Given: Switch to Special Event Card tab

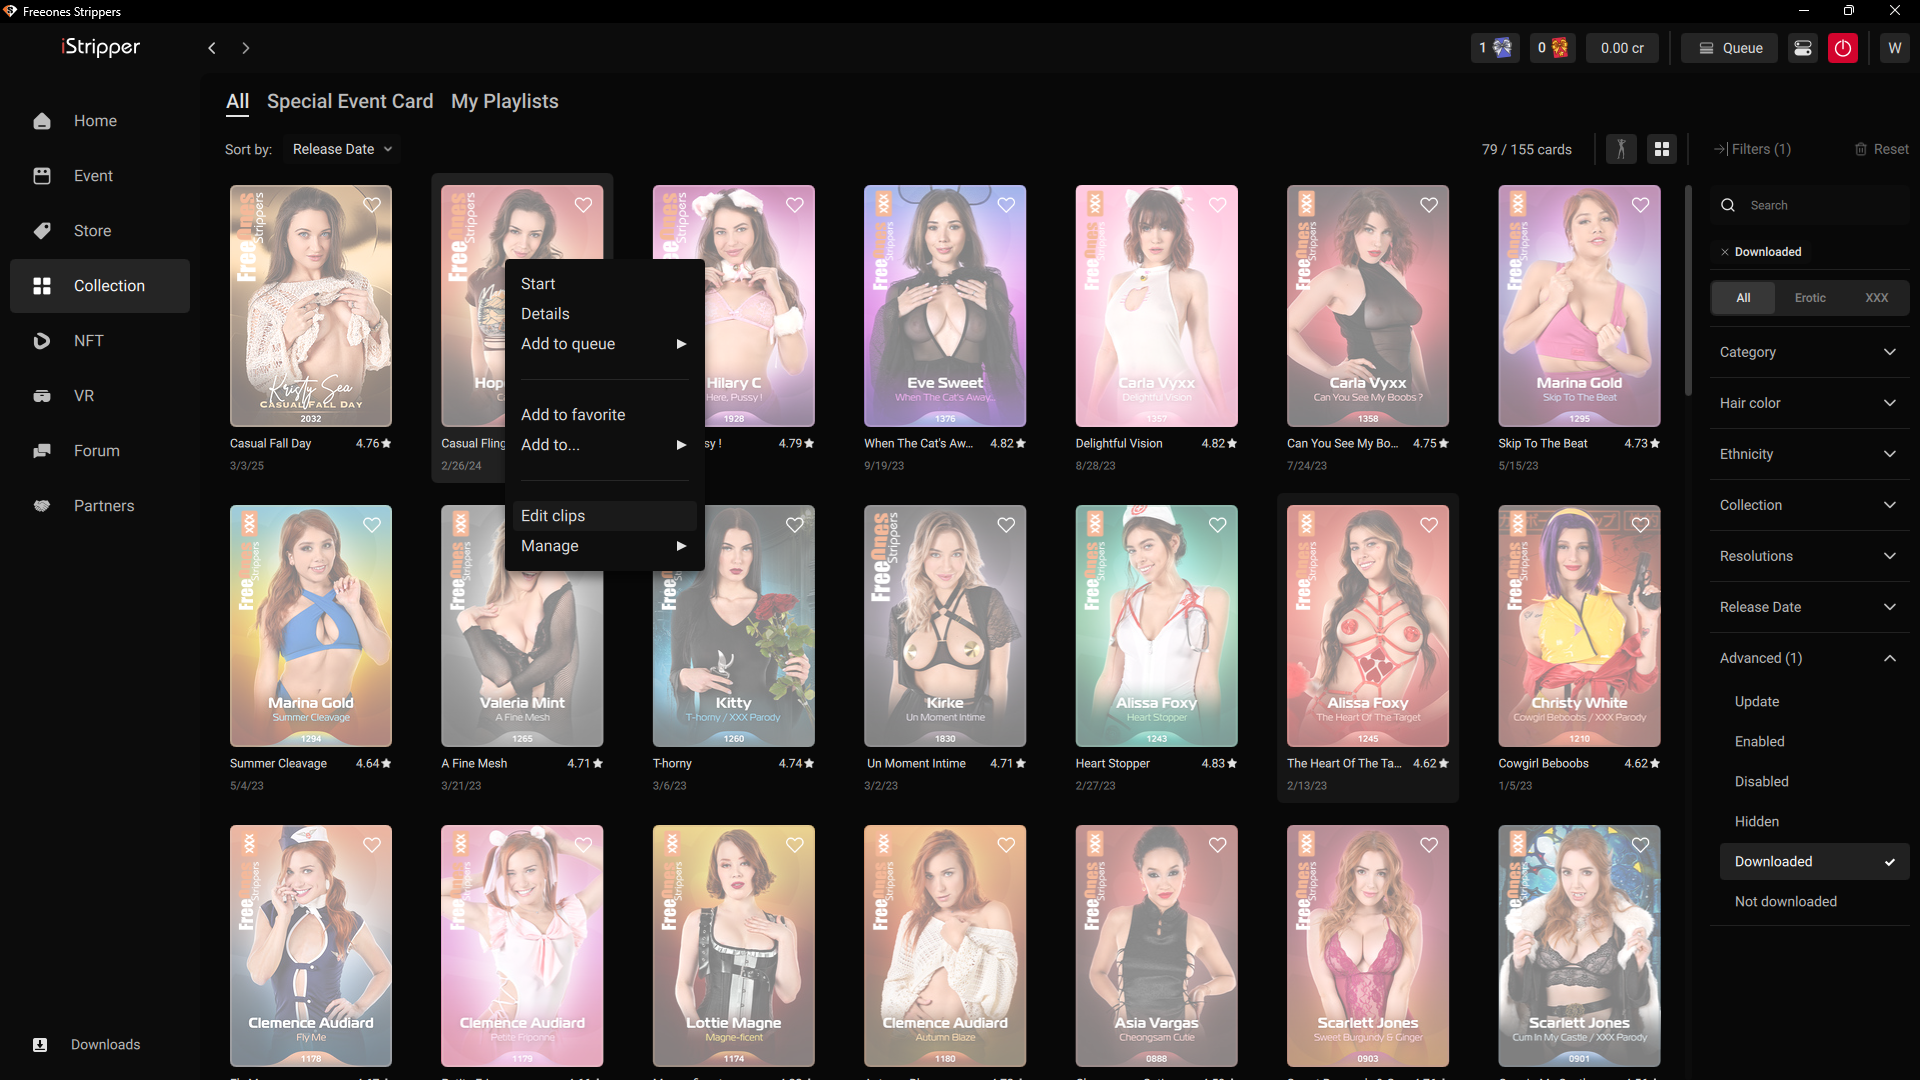Looking at the screenshot, I should click(350, 102).
